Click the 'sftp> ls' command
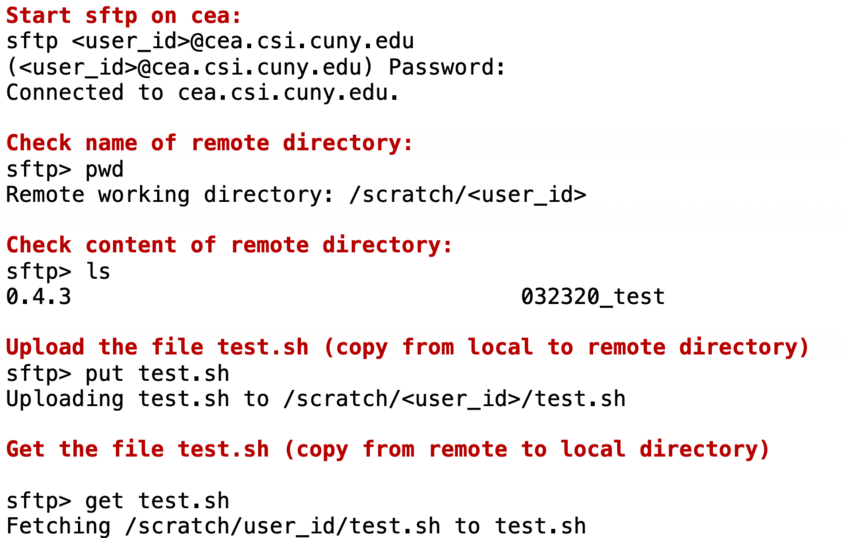Image resolution: width=842 pixels, height=538 pixels. click(58, 272)
